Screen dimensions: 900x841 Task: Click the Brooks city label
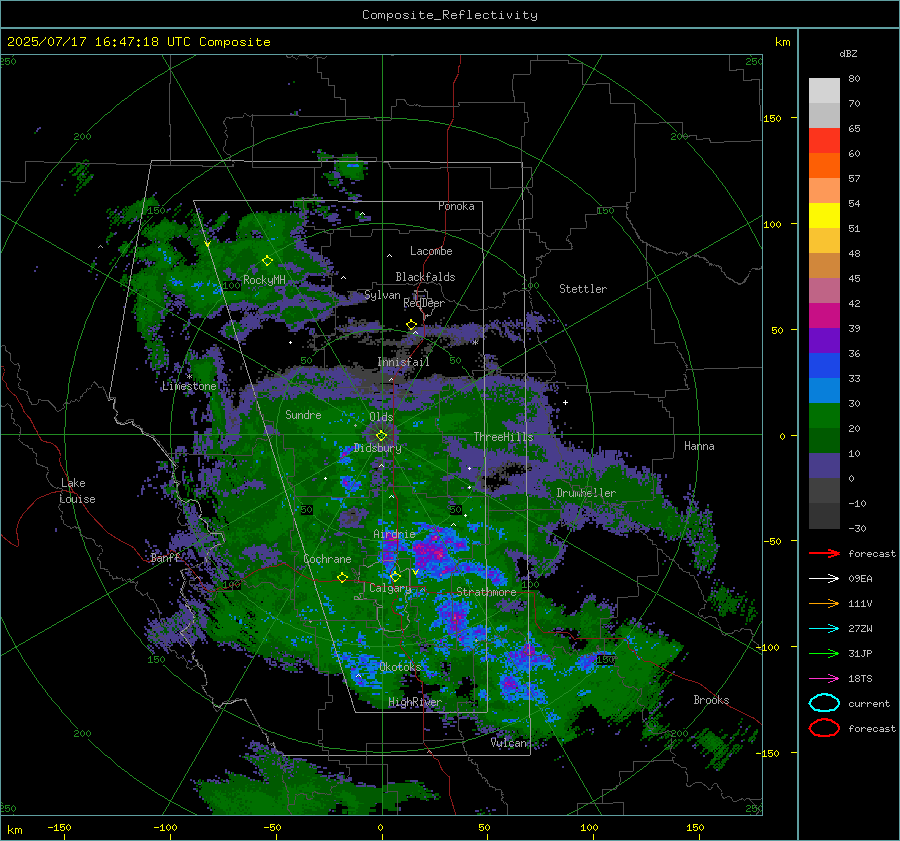(x=711, y=700)
